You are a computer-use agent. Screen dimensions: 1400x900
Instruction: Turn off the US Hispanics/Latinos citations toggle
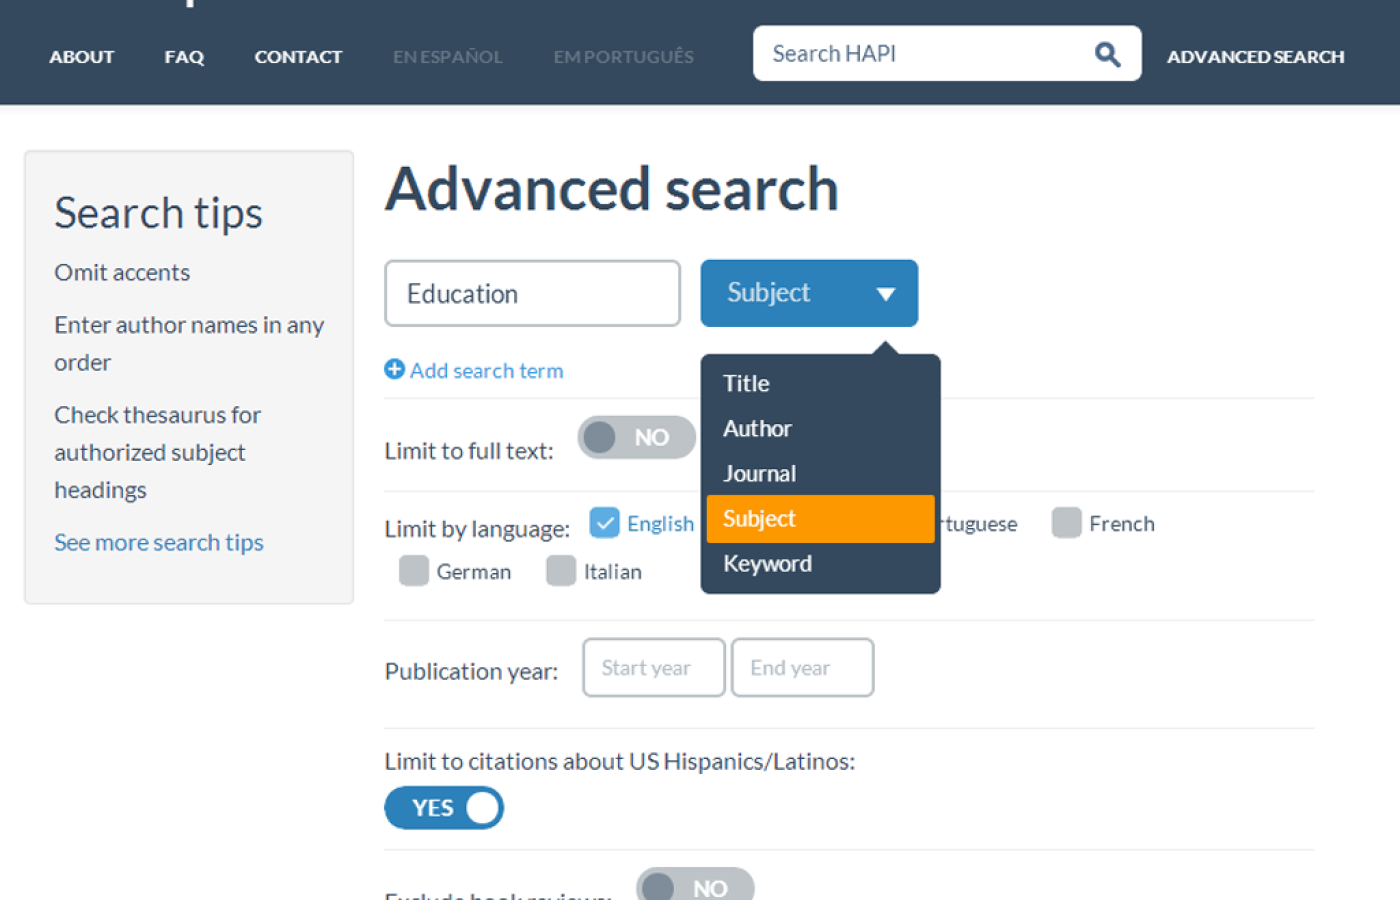pos(444,808)
